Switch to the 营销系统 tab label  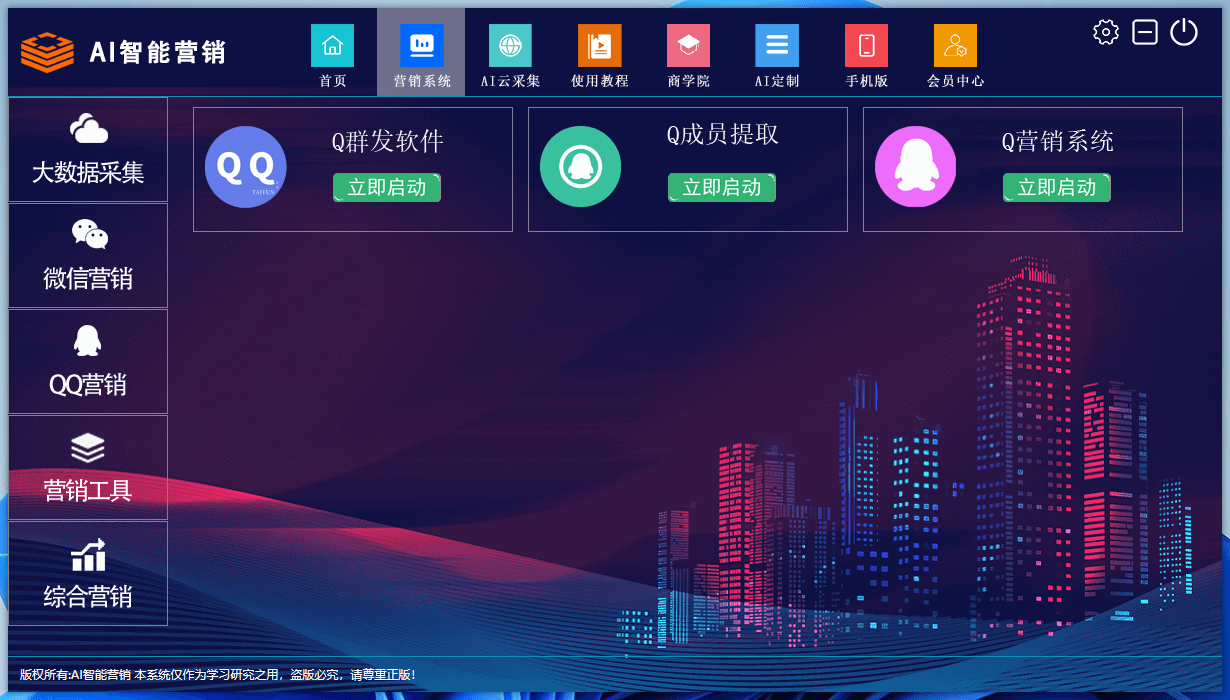click(421, 81)
